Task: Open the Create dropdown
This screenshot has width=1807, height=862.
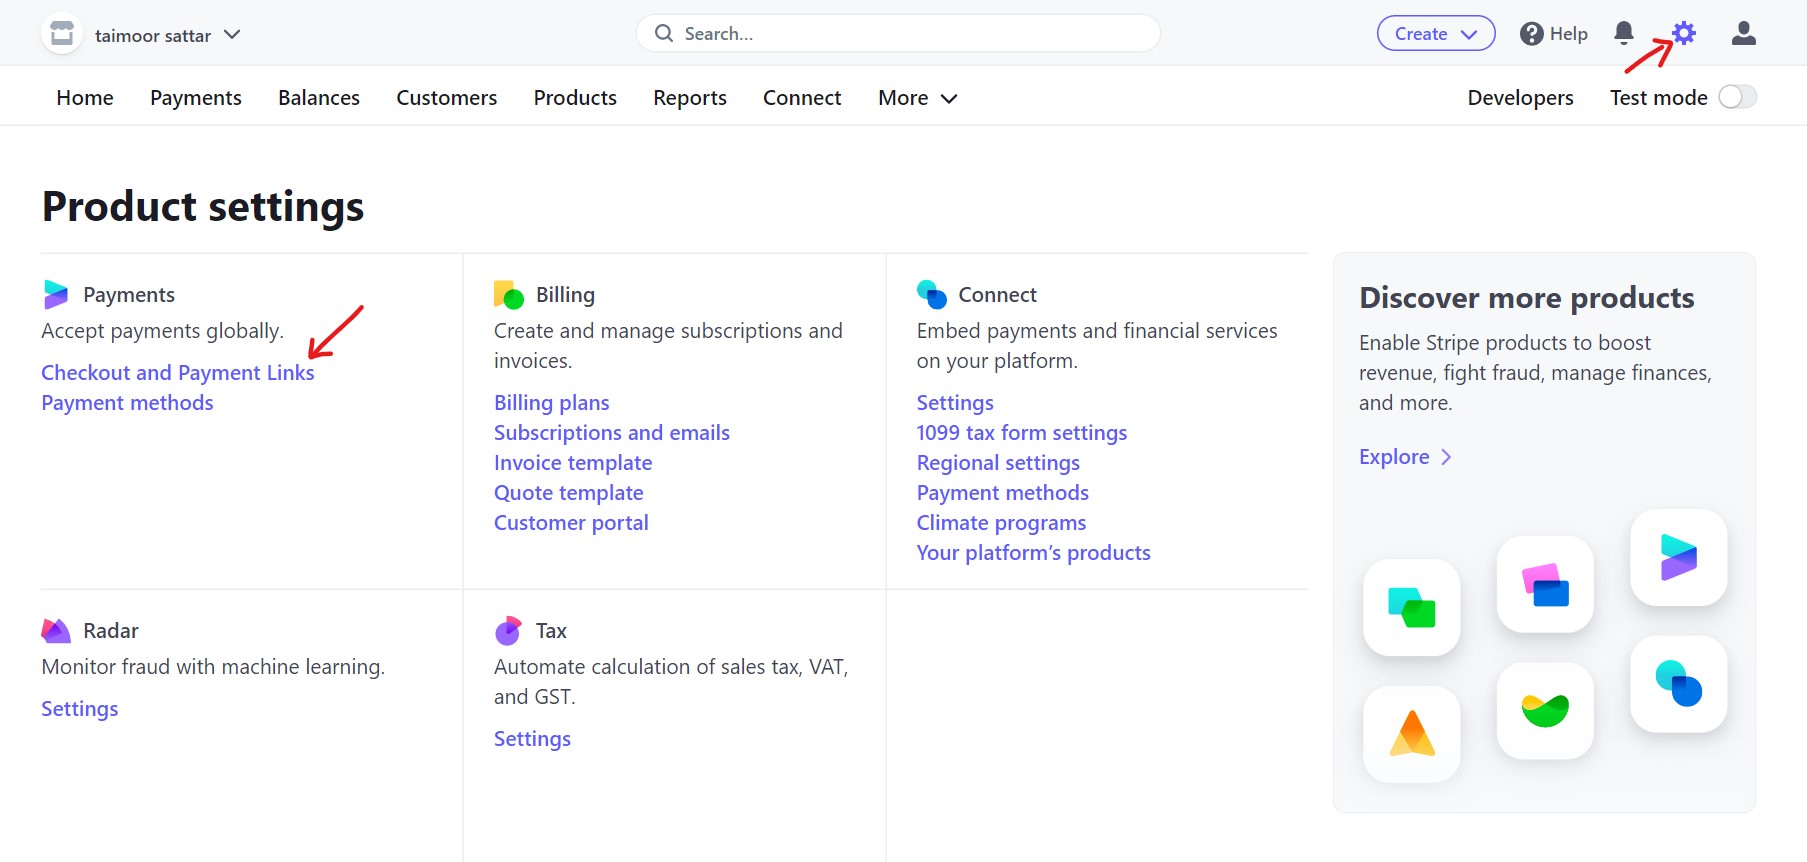Action: click(x=1436, y=33)
